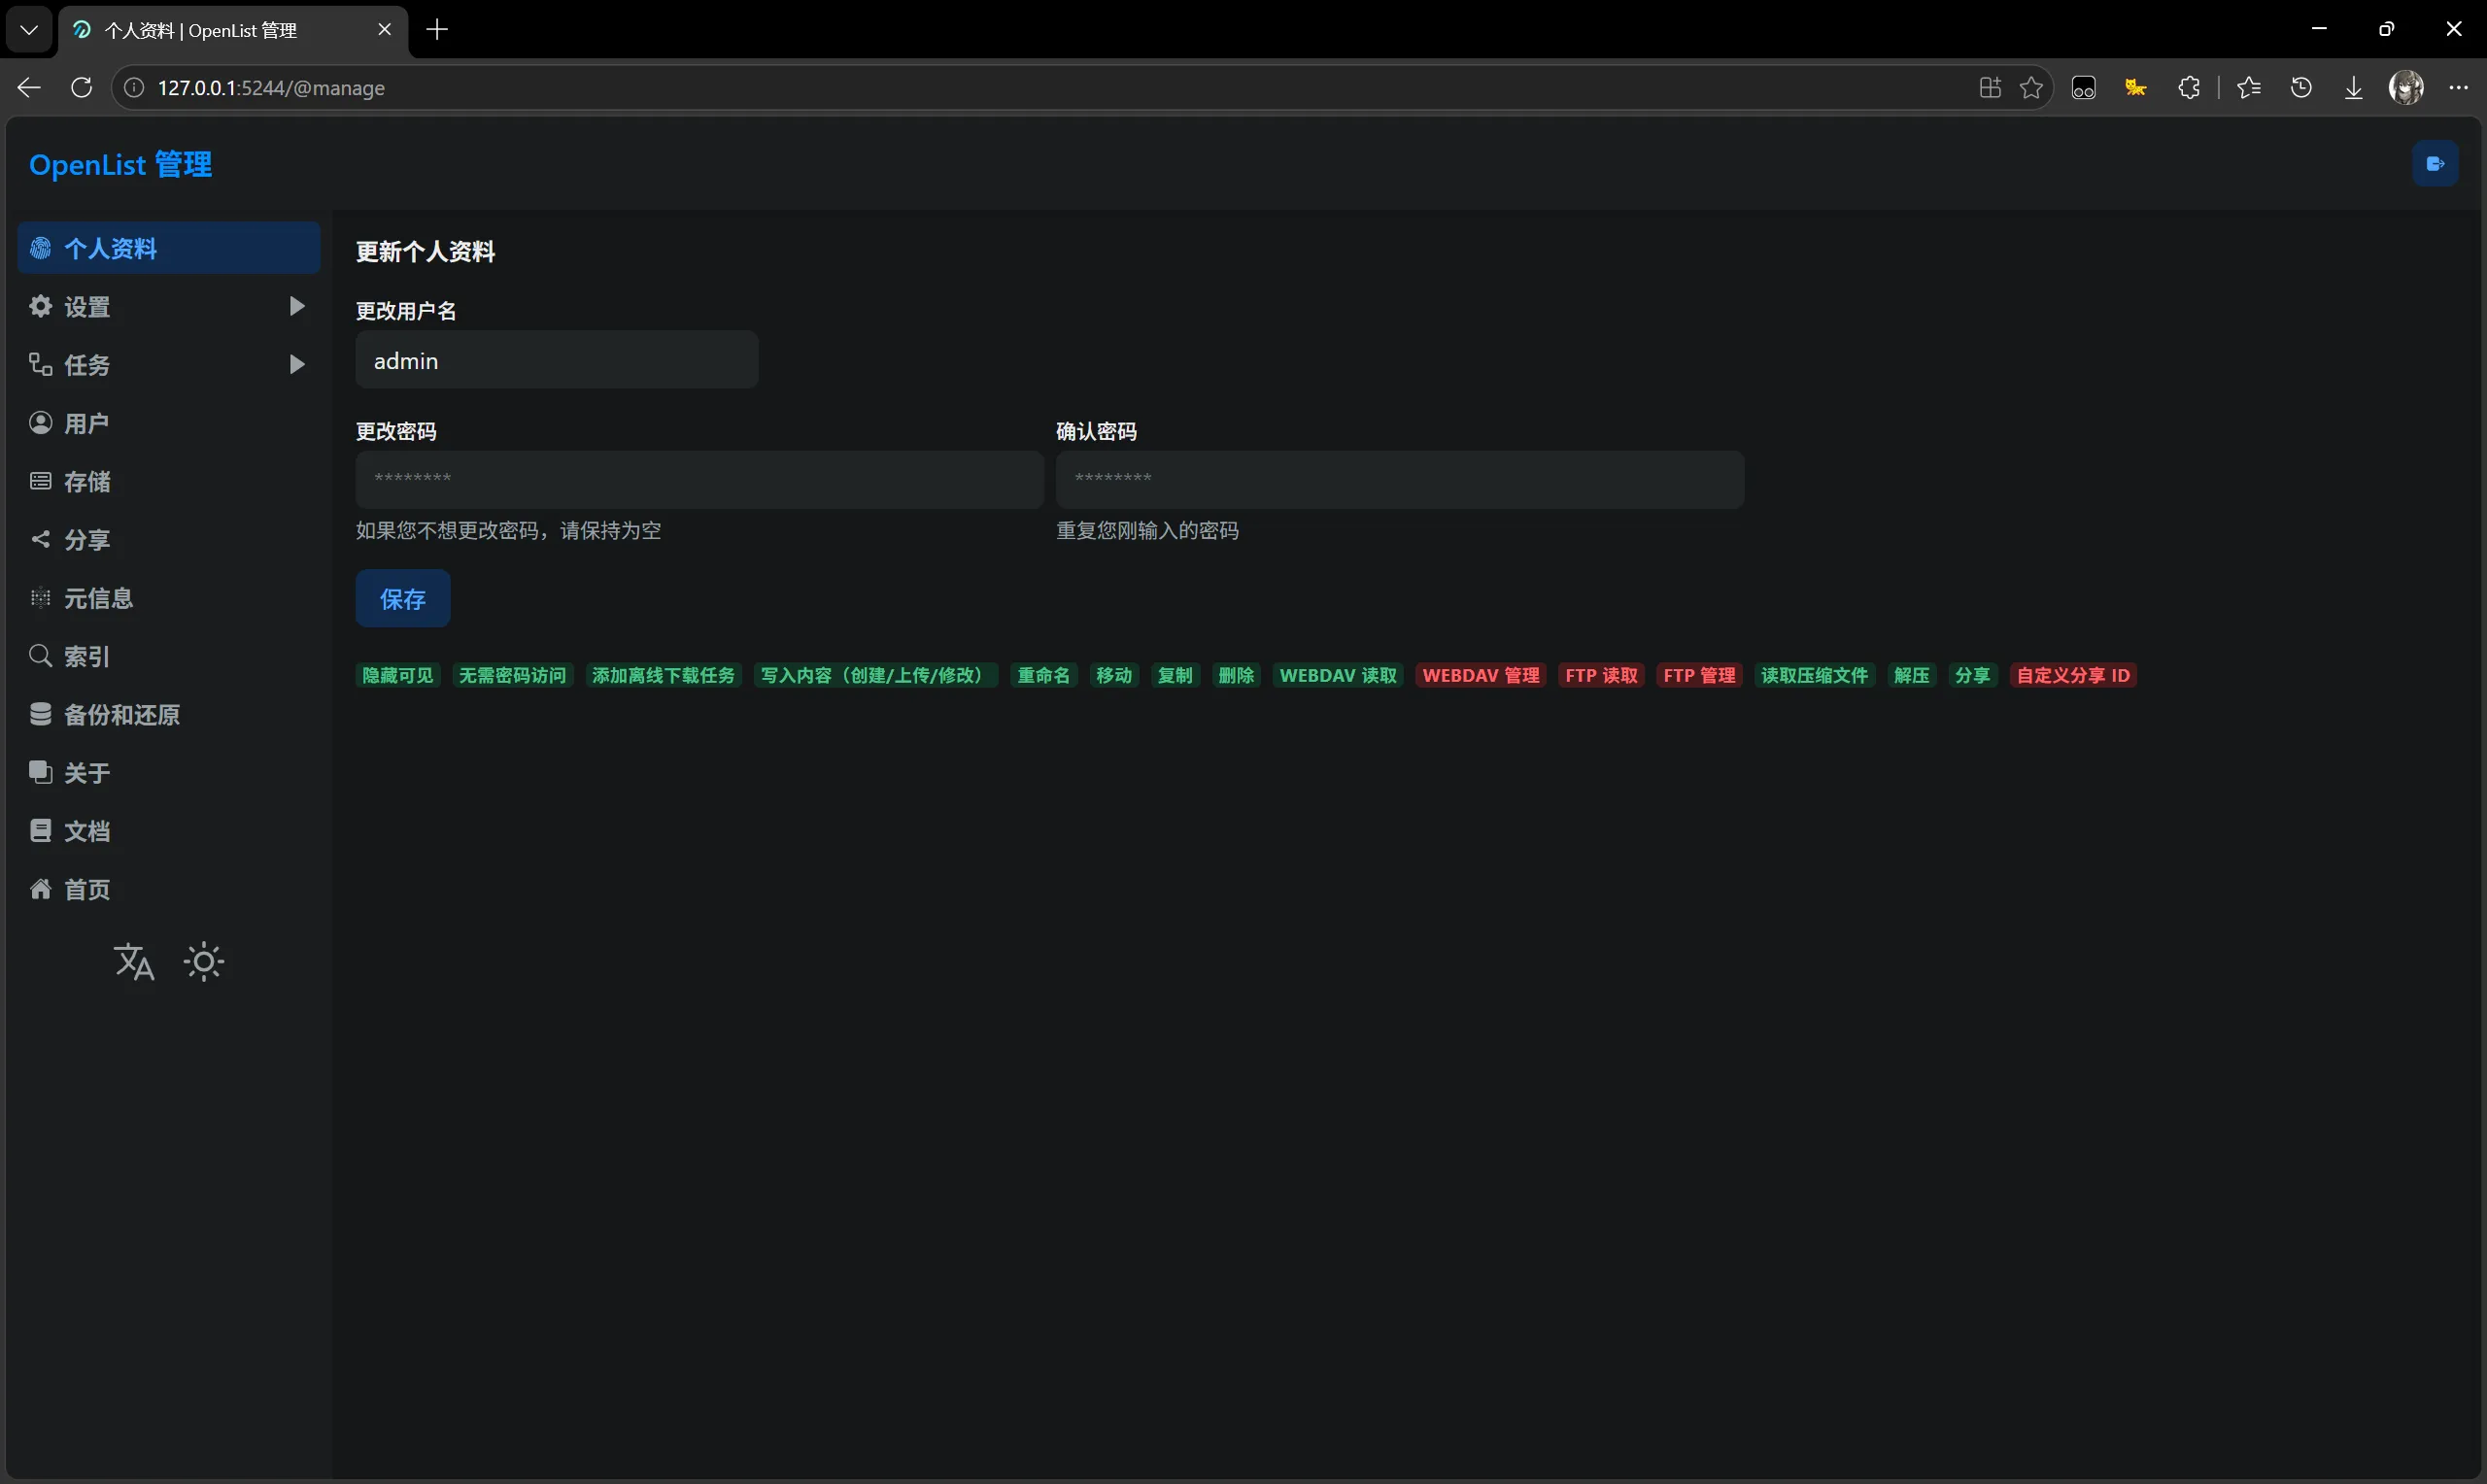Image resolution: width=2487 pixels, height=1484 pixels.
Task: Click the WEBDAV 读取 badge
Action: point(1338,676)
